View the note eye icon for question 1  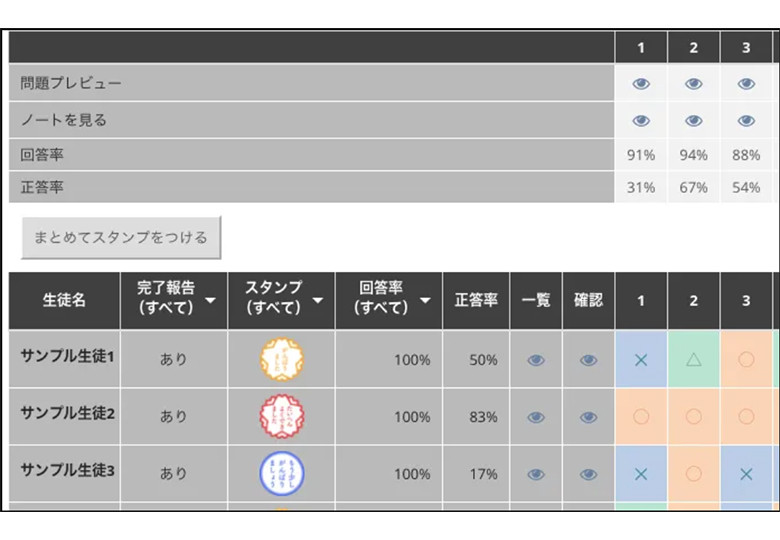coord(641,121)
